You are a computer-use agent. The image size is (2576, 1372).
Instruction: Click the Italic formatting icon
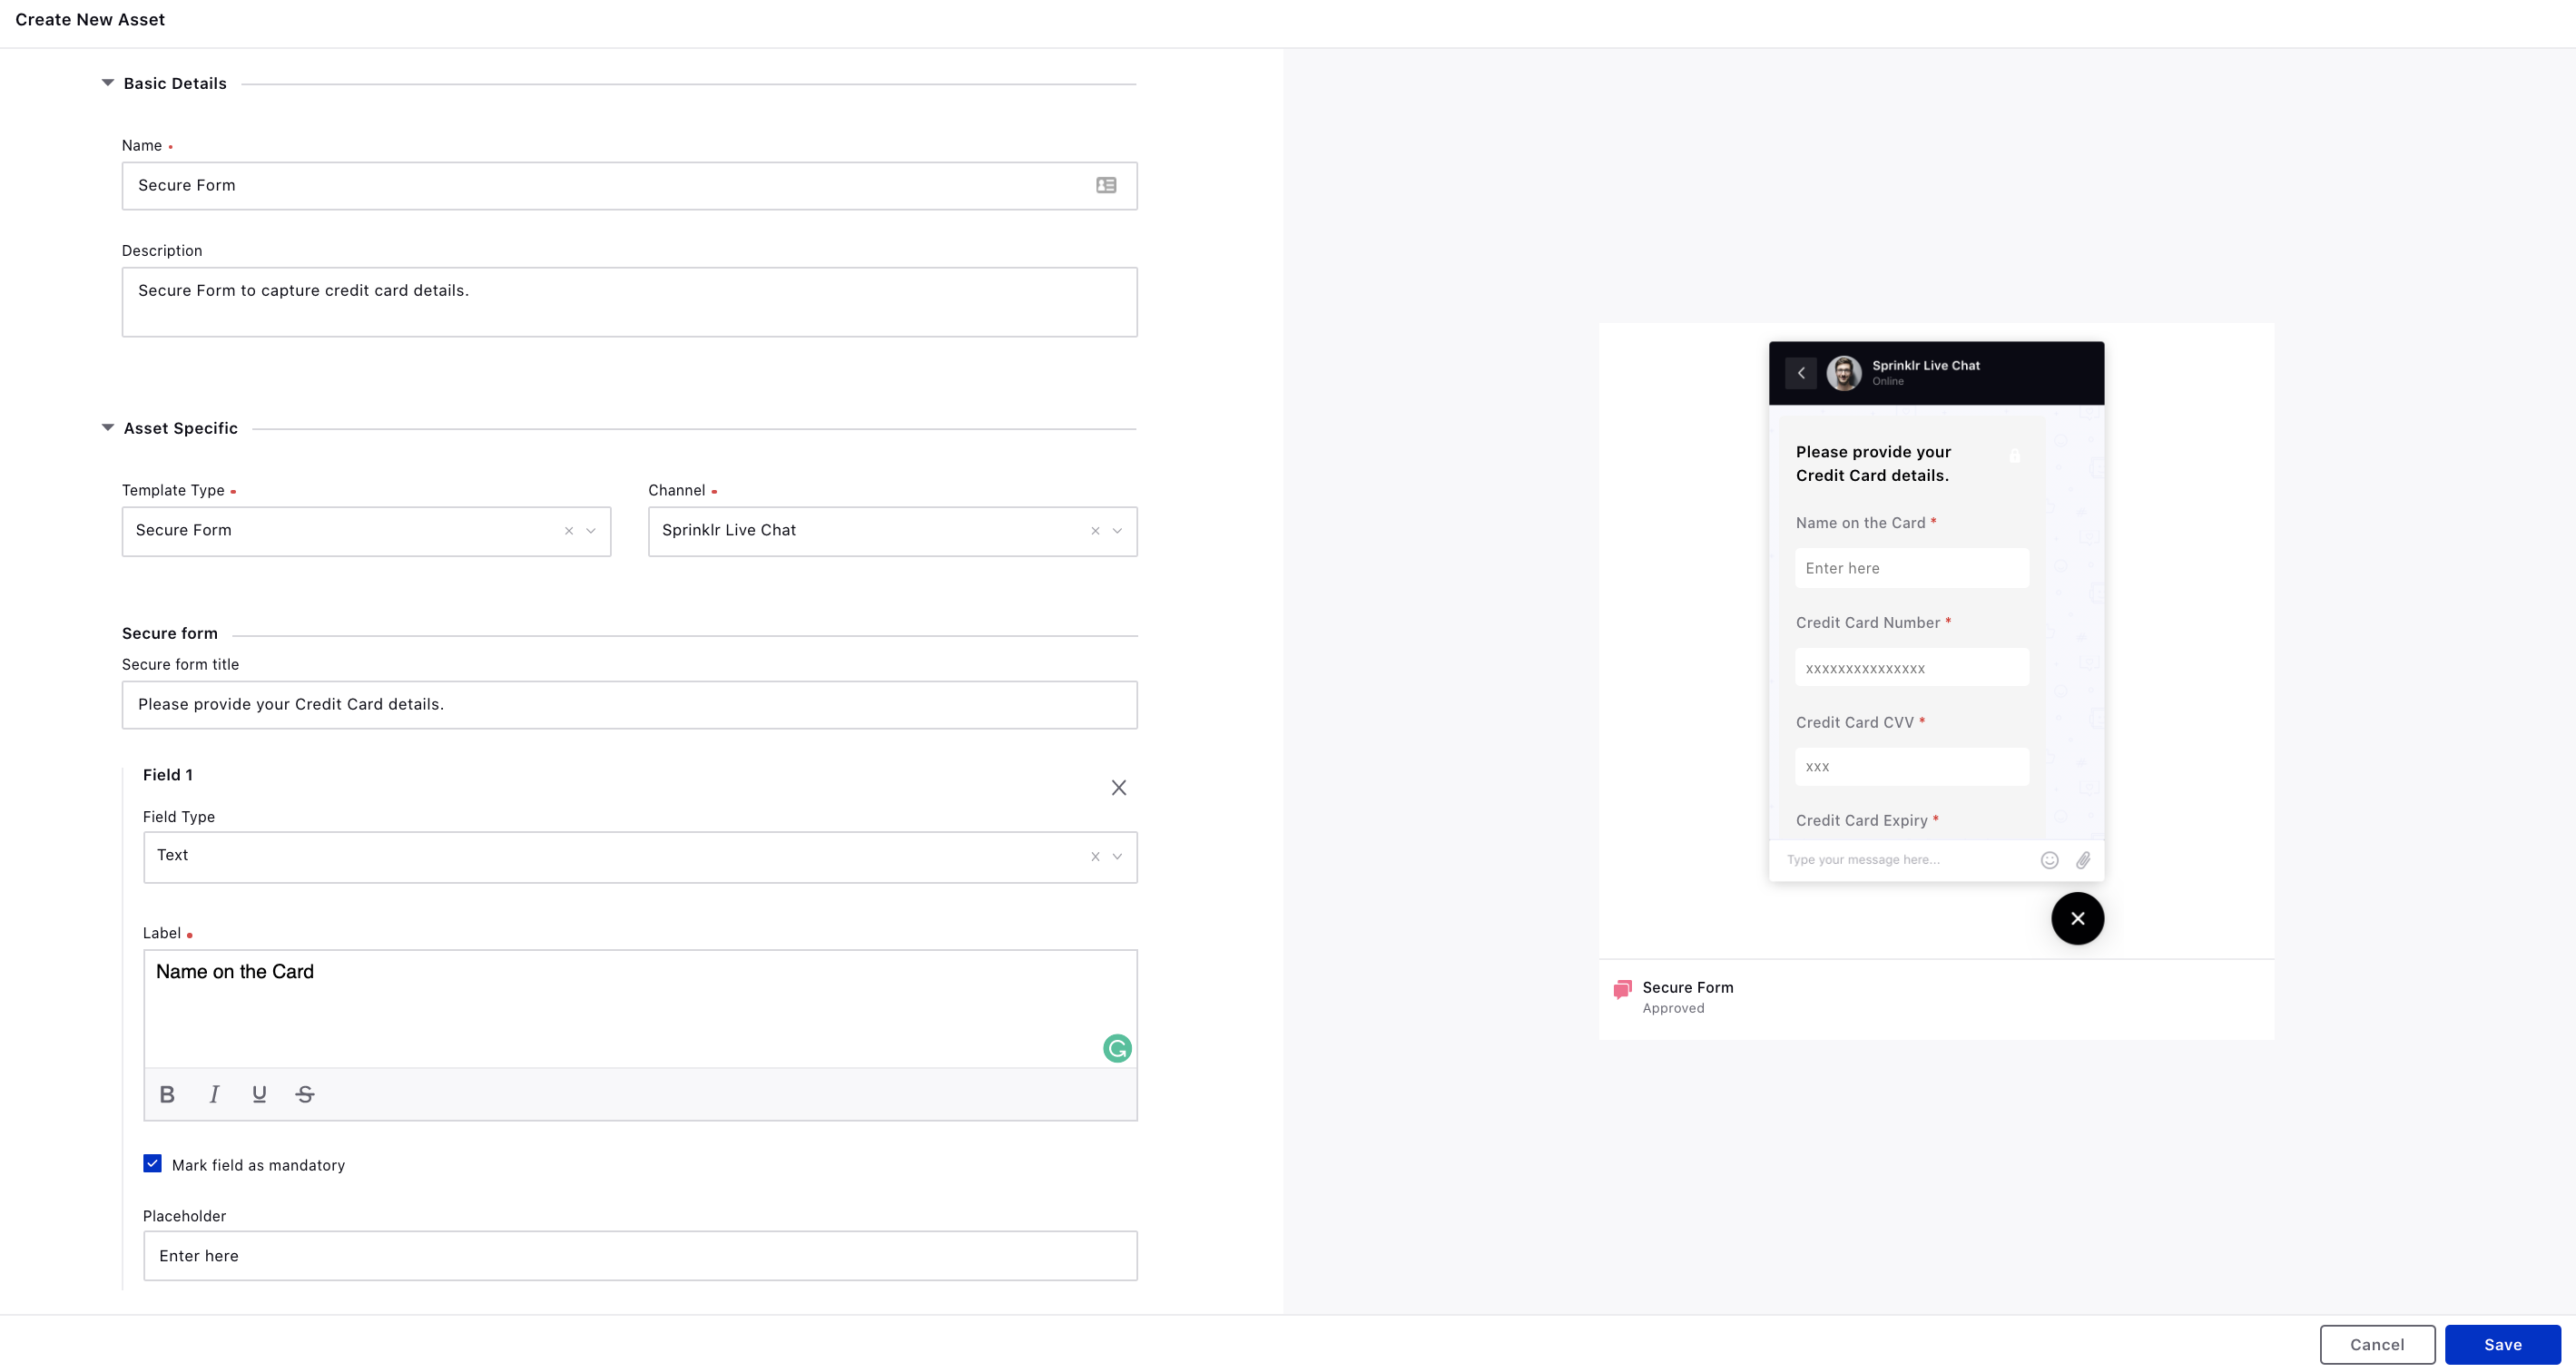[213, 1093]
